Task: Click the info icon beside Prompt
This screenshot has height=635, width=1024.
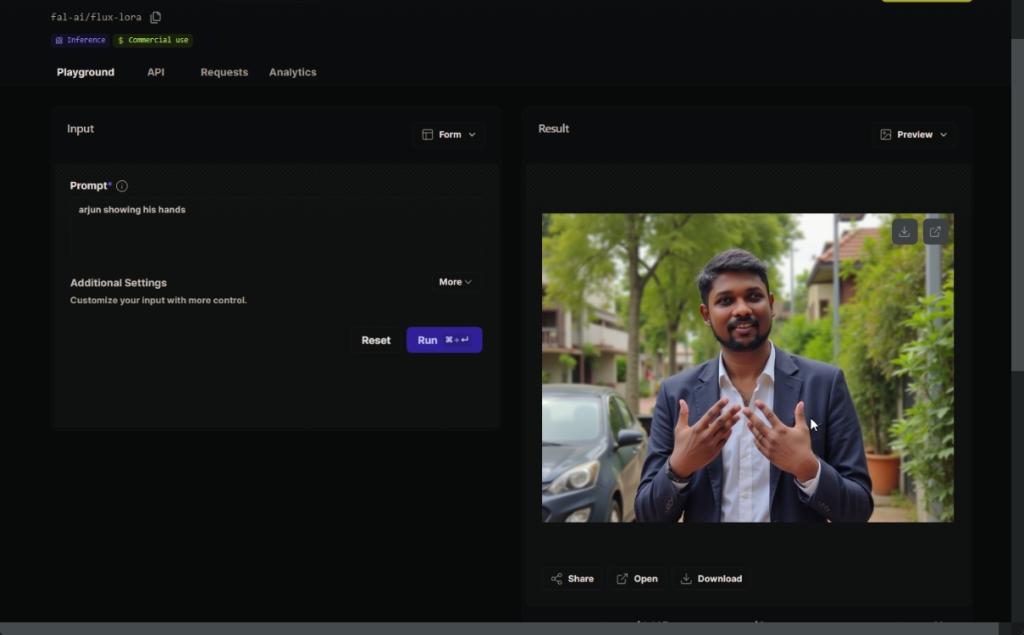Action: [122, 186]
